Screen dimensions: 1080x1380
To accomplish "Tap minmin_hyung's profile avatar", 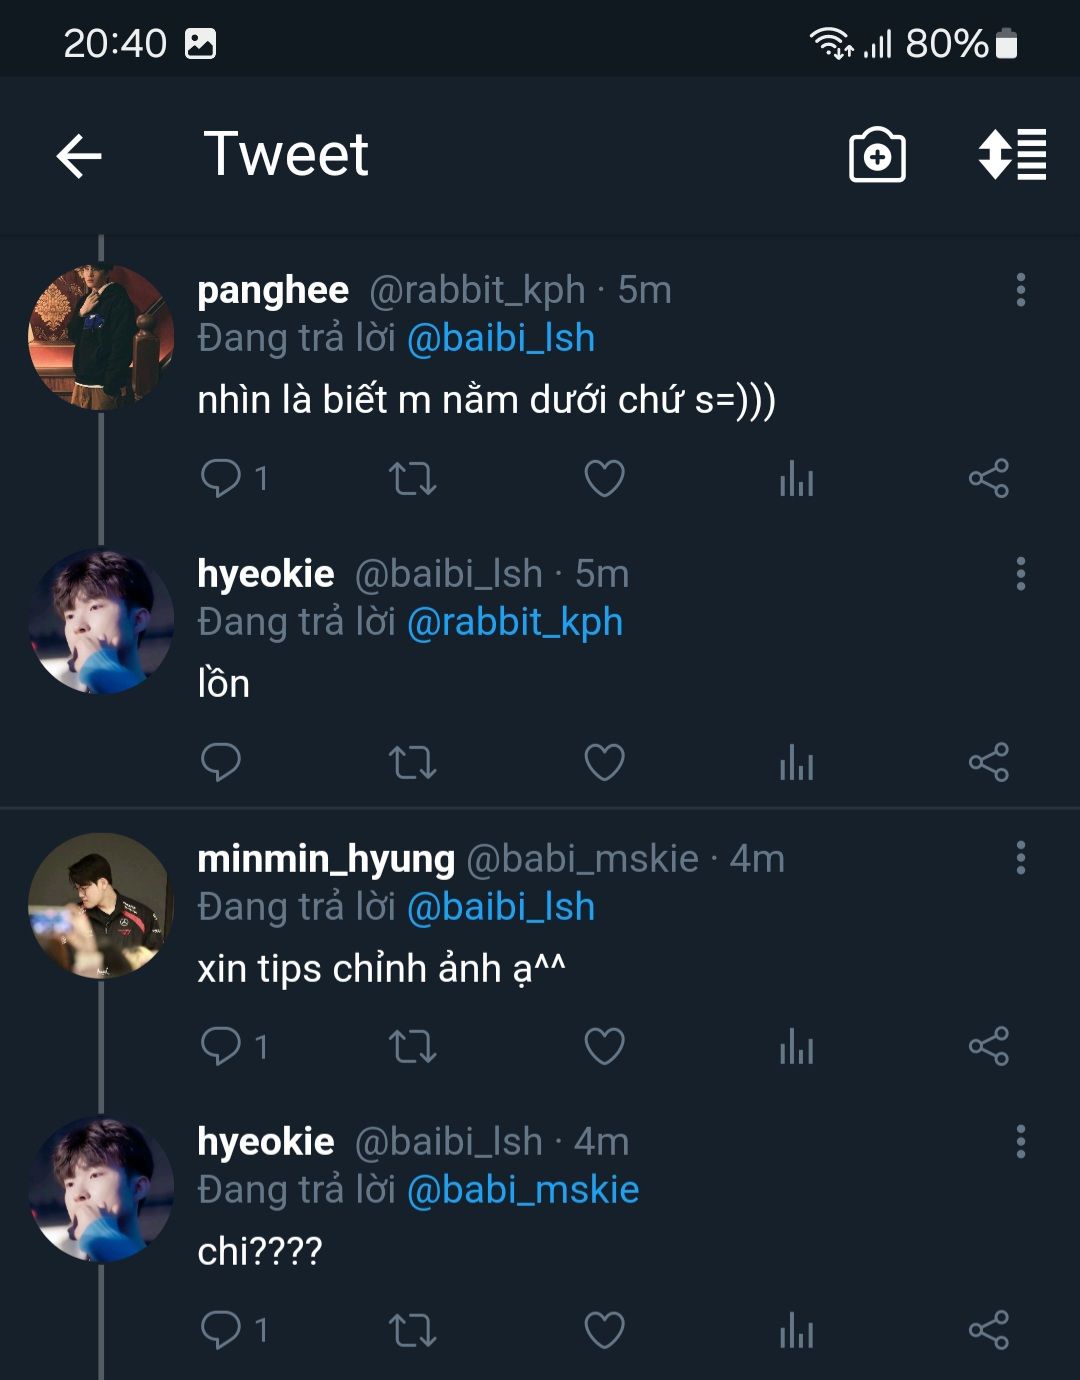I will [x=101, y=905].
